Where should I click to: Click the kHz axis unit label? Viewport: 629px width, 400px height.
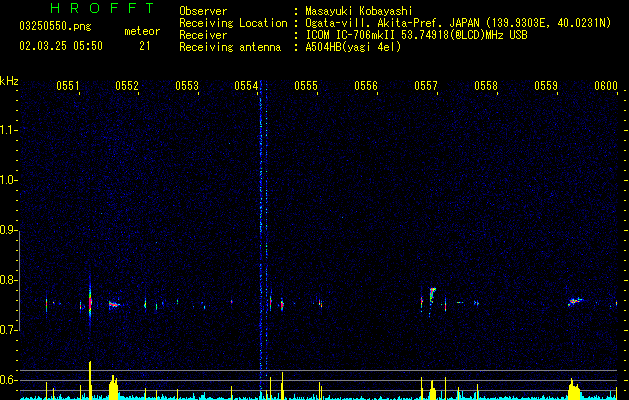click(x=9, y=81)
